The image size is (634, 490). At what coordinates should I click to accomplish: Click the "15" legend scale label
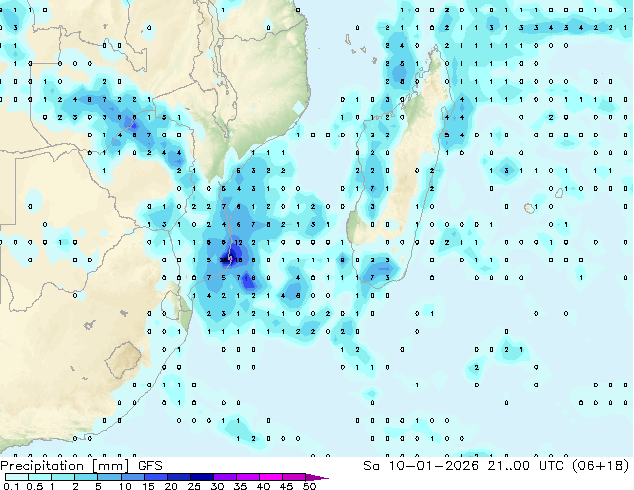[148, 486]
